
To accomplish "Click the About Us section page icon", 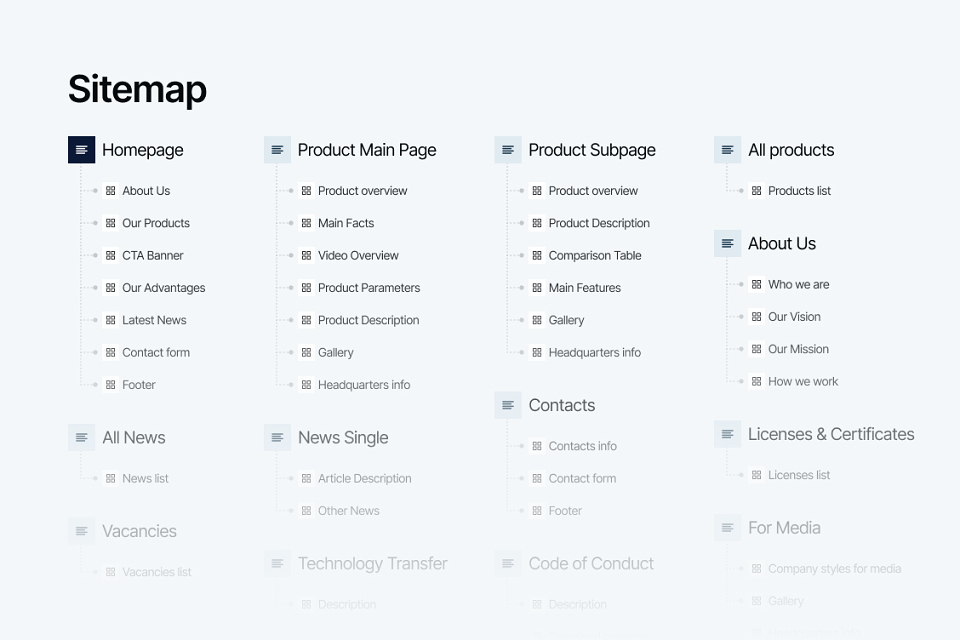I will [727, 243].
